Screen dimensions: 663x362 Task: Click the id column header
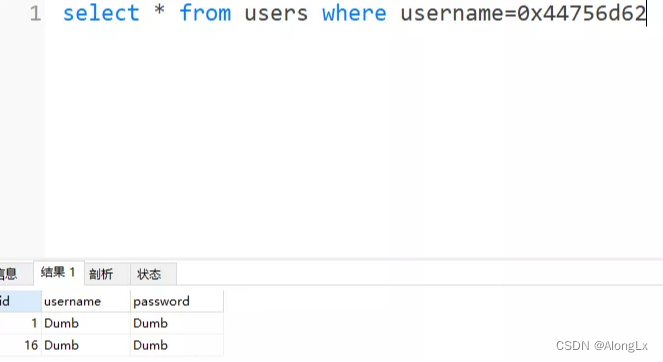20,301
